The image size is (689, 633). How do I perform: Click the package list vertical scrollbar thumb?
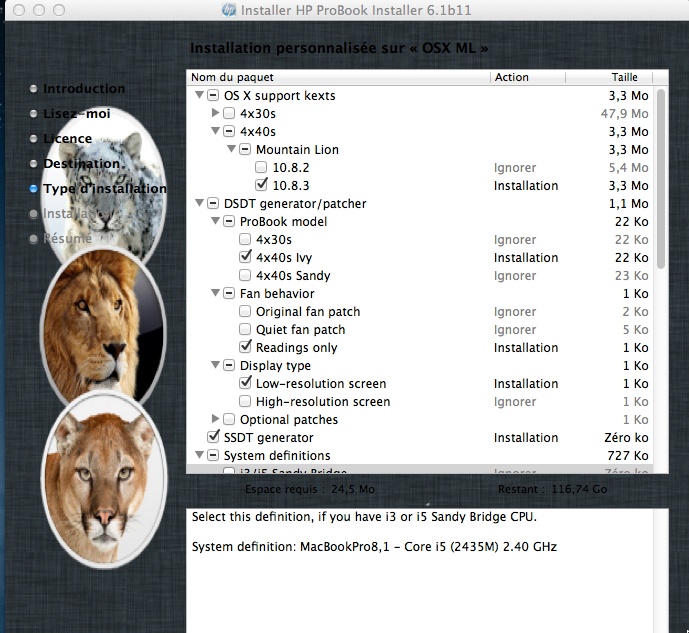tap(660, 179)
